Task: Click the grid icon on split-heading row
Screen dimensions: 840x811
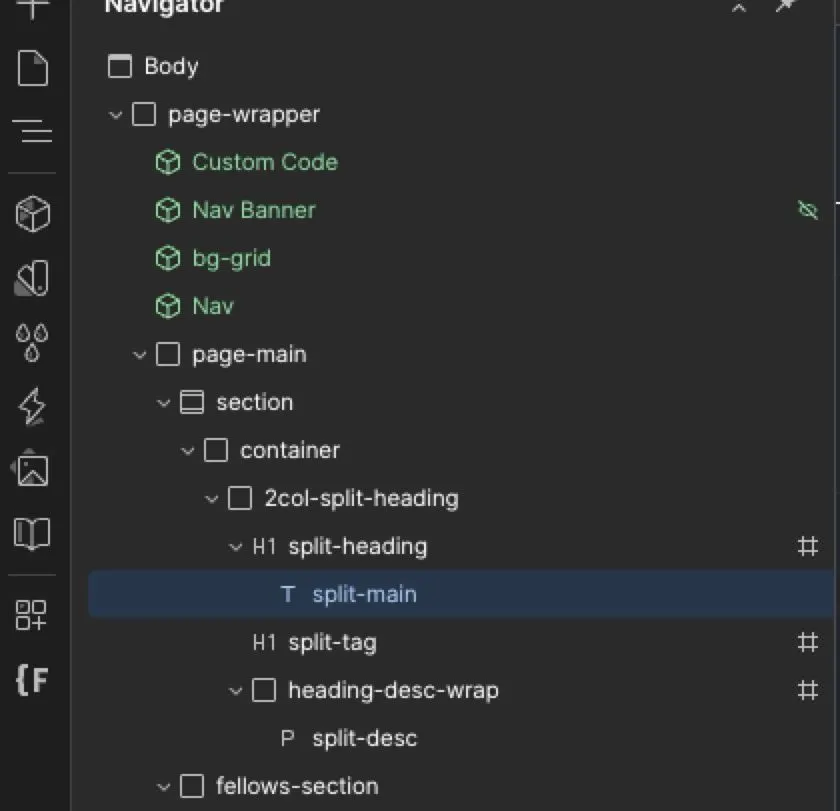Action: click(807, 546)
